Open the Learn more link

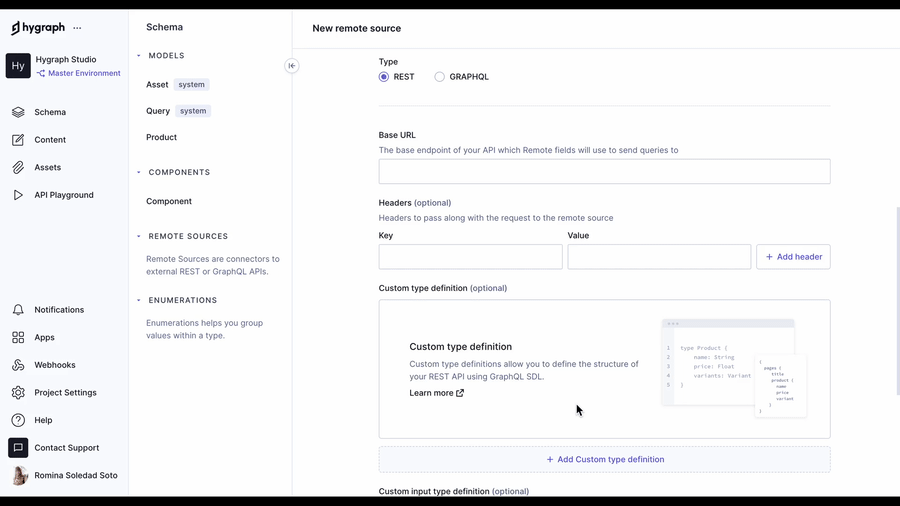point(436,393)
